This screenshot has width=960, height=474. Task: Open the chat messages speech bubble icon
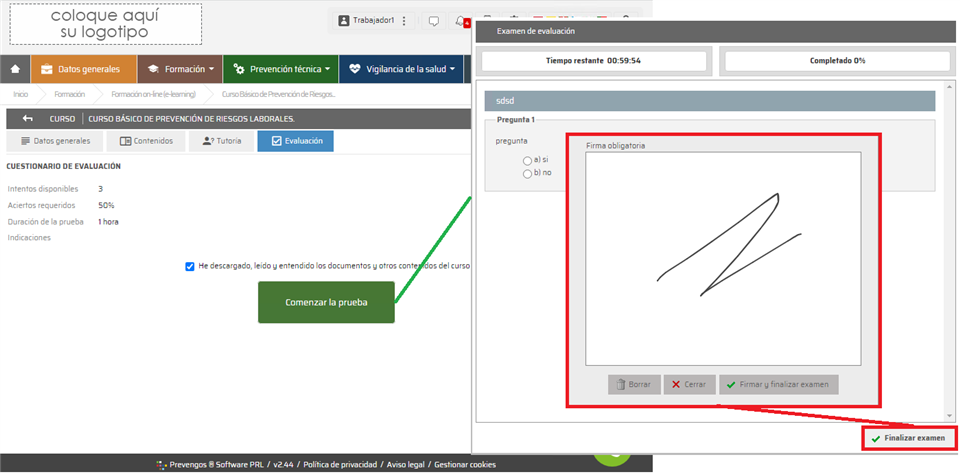[x=433, y=21]
